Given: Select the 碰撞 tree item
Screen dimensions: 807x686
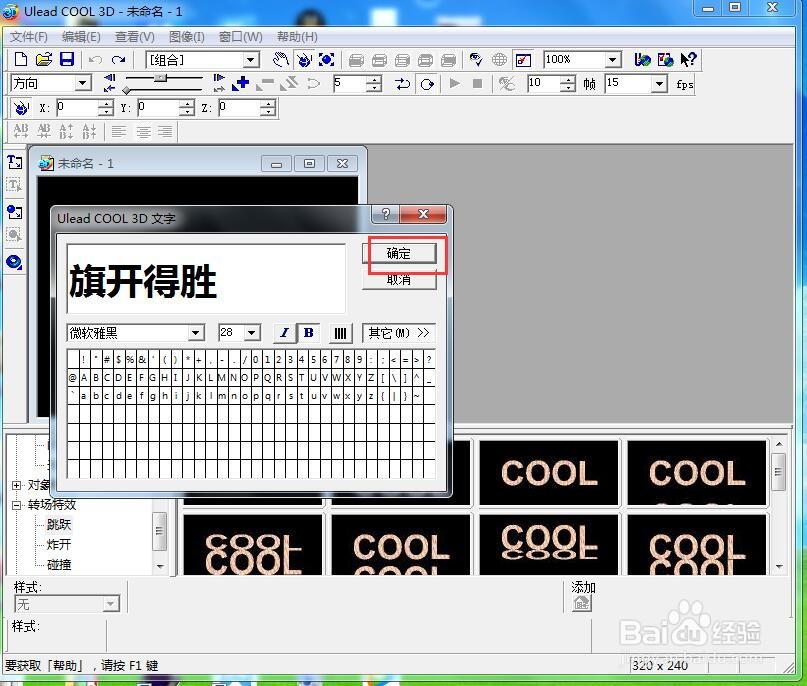Looking at the screenshot, I should pos(59,565).
